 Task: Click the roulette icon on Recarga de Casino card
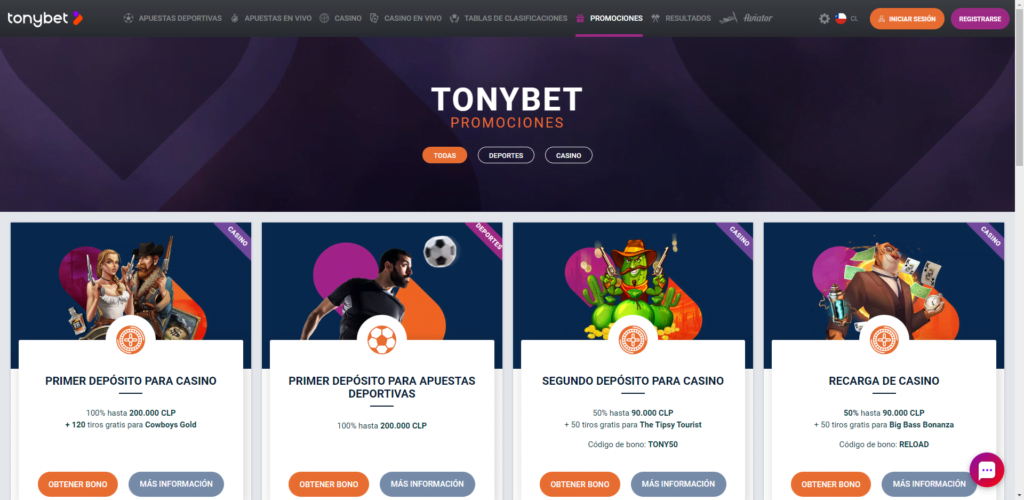point(884,340)
